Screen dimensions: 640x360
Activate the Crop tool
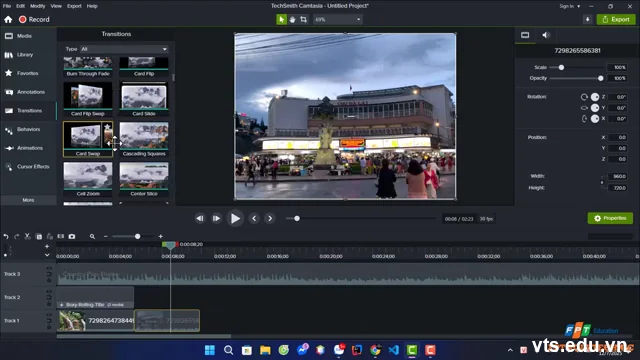[303, 19]
